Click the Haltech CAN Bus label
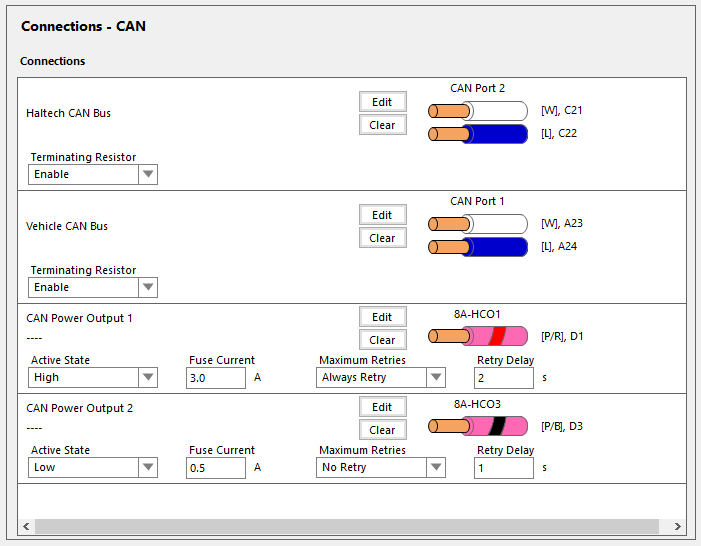The image size is (701, 546). (68, 113)
